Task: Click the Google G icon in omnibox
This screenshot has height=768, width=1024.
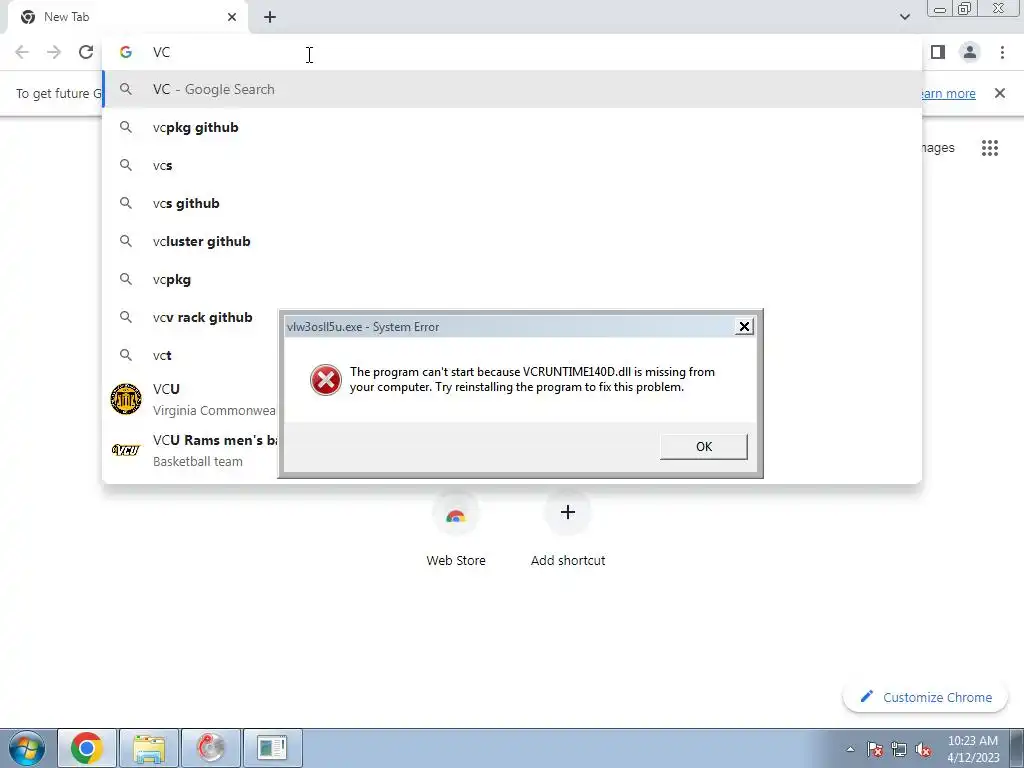Action: pyautogui.click(x=125, y=52)
